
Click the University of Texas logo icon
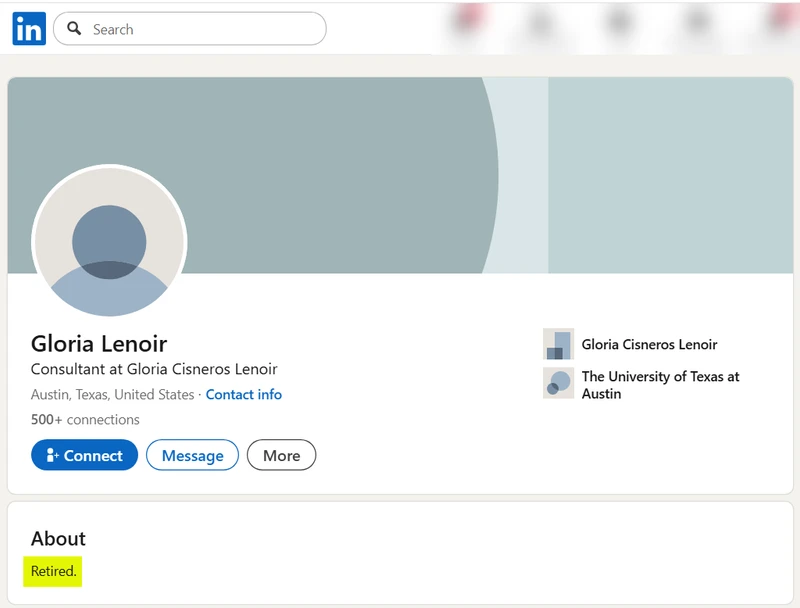(558, 383)
